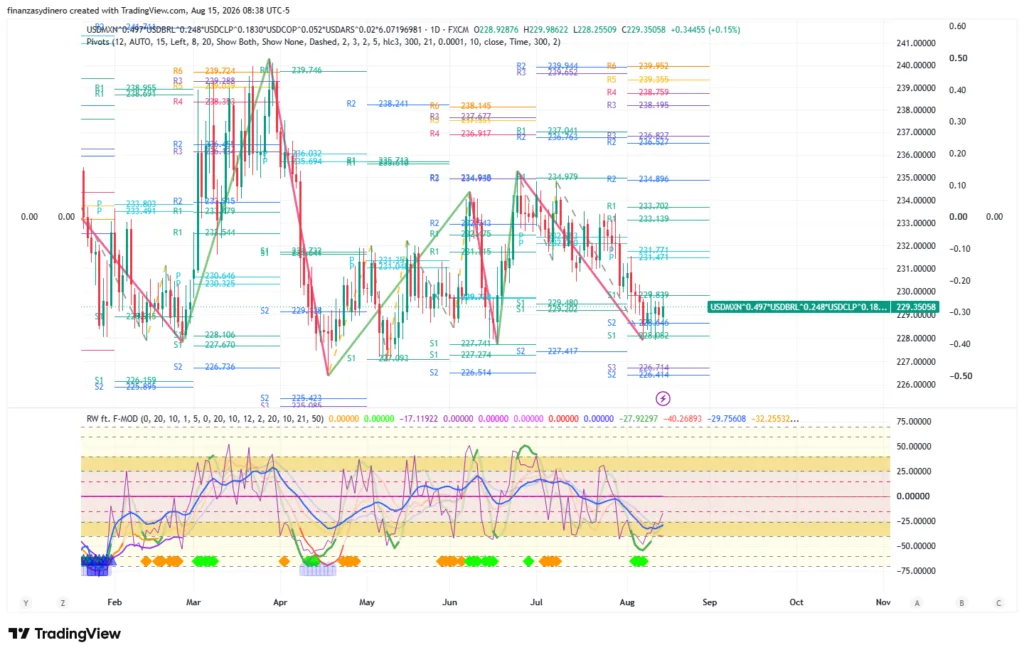The height and width of the screenshot is (655, 1024).
Task: Click the Feb label on the time axis
Action: pyautogui.click(x=114, y=602)
